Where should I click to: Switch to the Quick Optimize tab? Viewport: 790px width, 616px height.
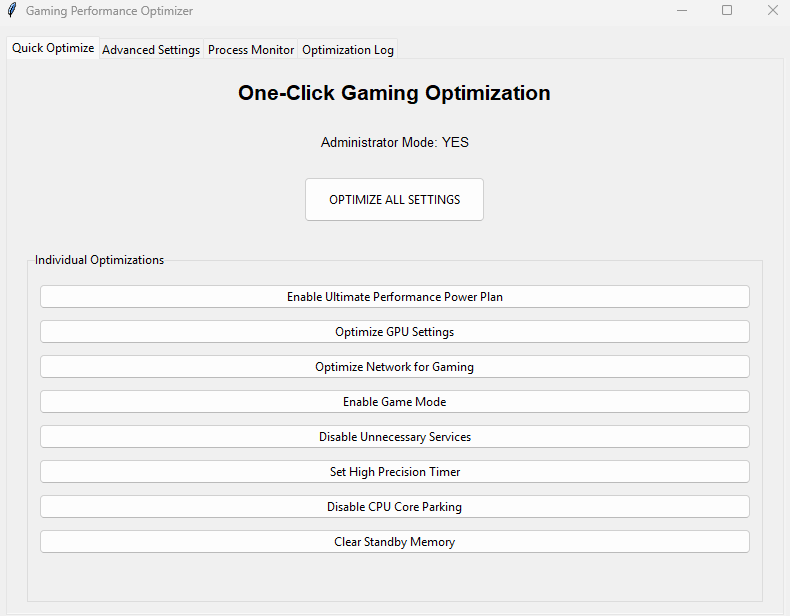(x=53, y=48)
